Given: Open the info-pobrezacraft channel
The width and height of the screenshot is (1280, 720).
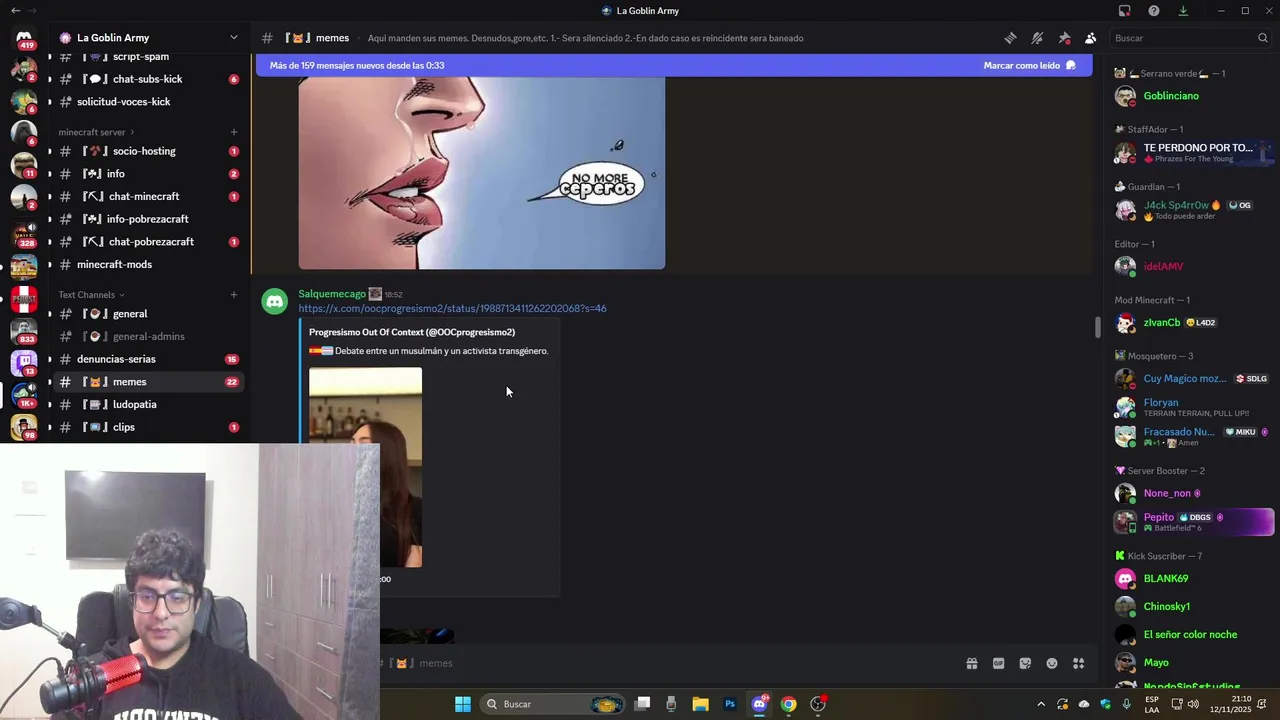Looking at the screenshot, I should (148, 219).
